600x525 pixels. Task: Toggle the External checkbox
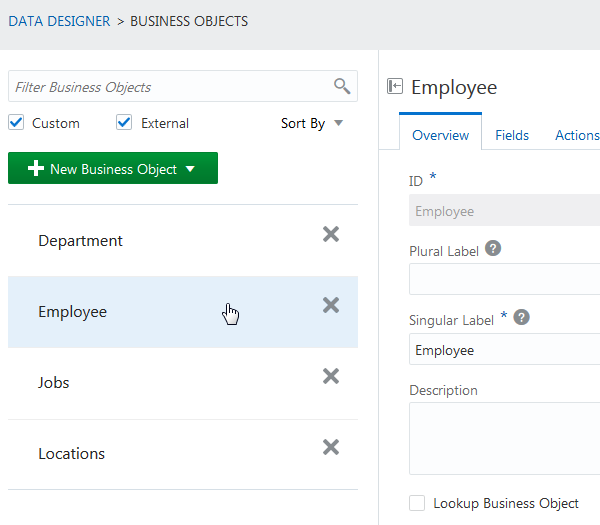(125, 123)
